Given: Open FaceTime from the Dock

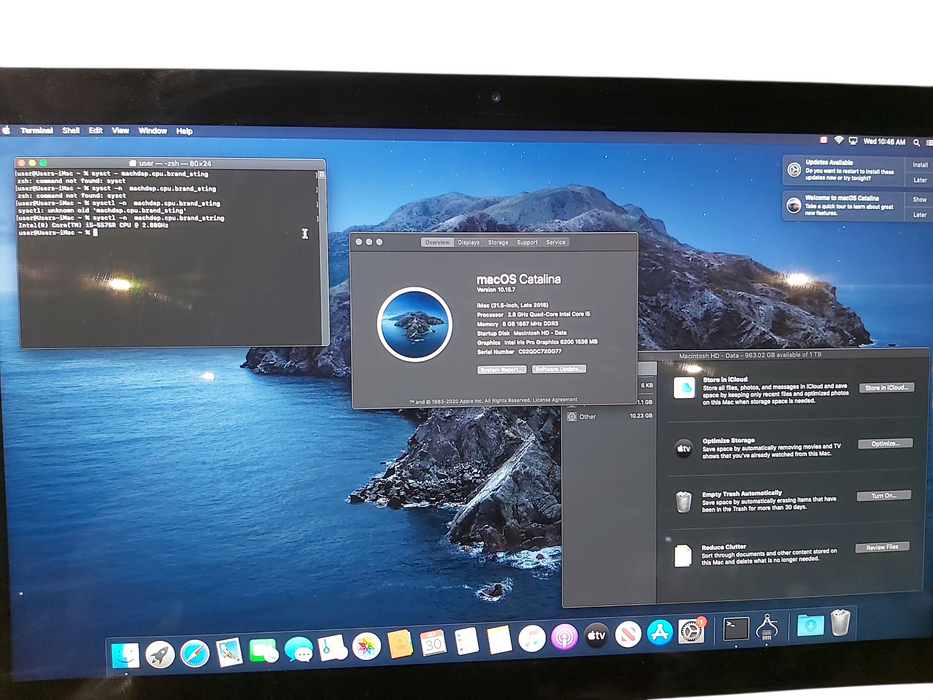Looking at the screenshot, I should 263,650.
